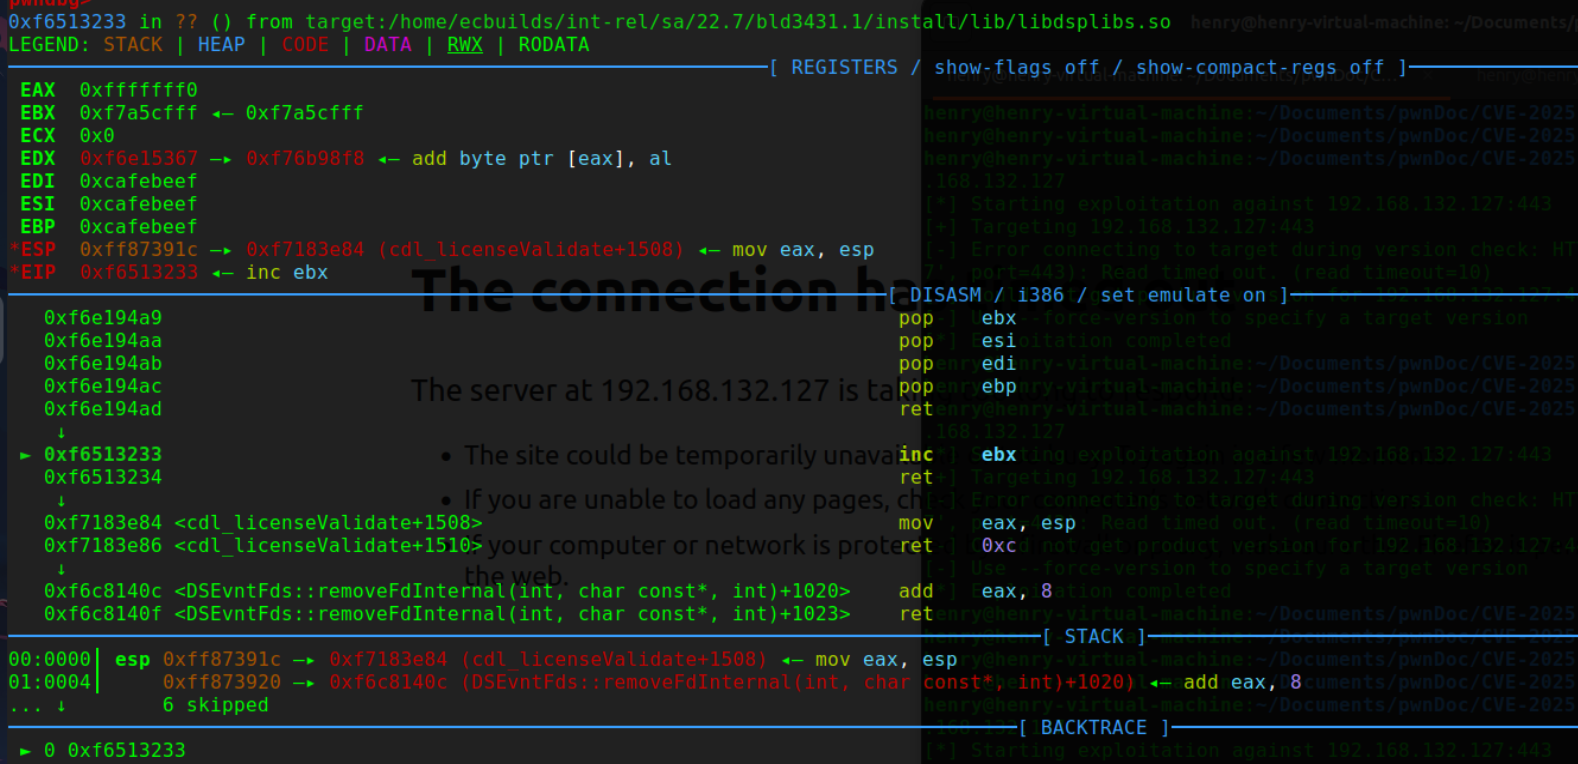Click stack address 0xff873920
The width and height of the screenshot is (1578, 764).
tap(222, 682)
